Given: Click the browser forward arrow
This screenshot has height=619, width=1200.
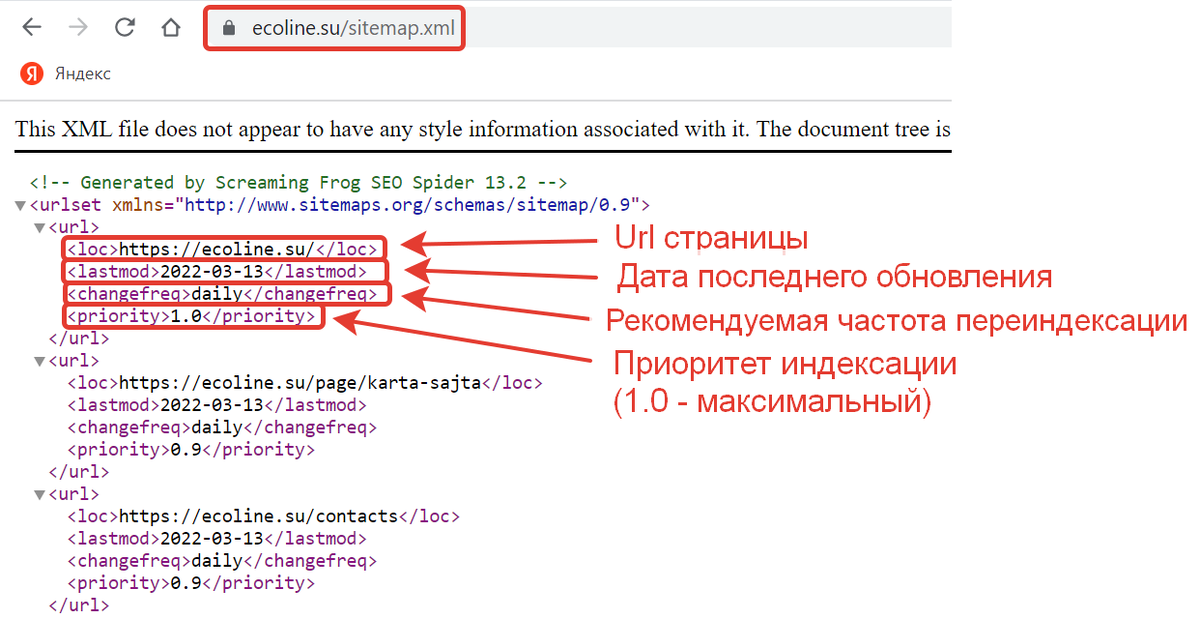Looking at the screenshot, I should pyautogui.click(x=78, y=27).
